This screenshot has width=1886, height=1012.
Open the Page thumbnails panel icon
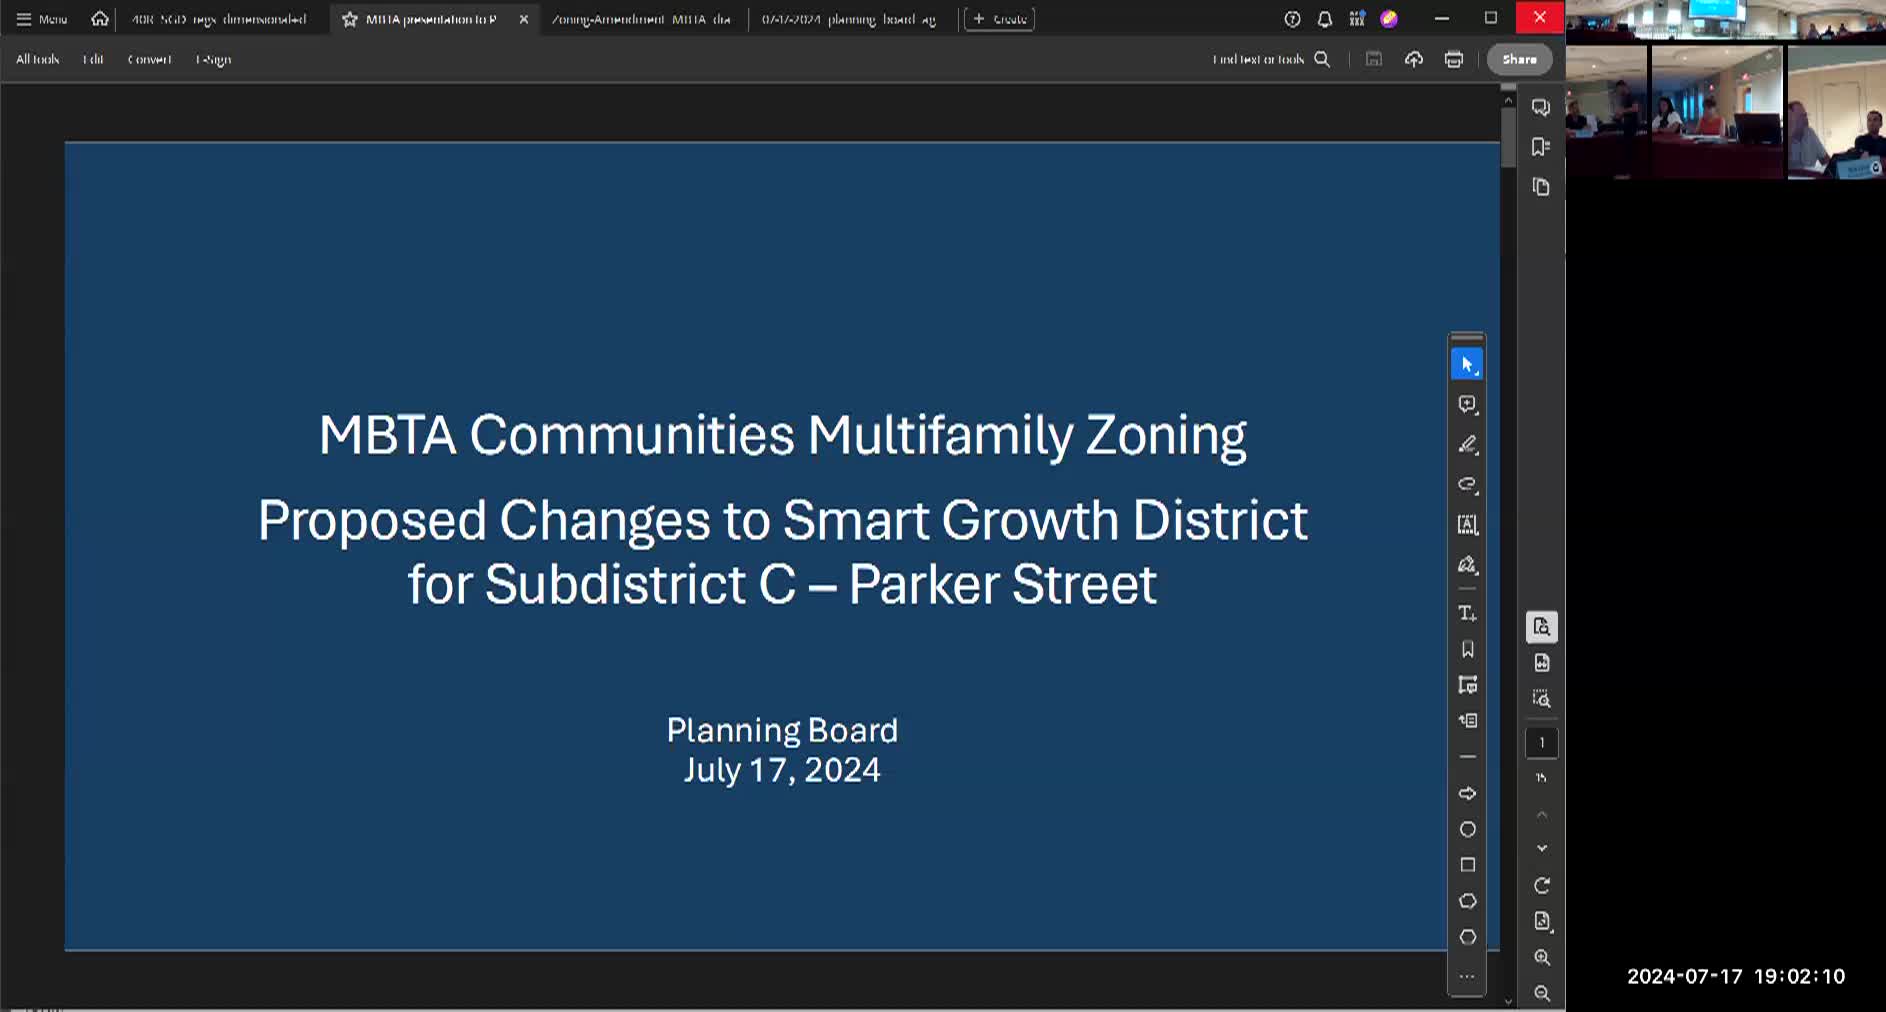[1541, 187]
